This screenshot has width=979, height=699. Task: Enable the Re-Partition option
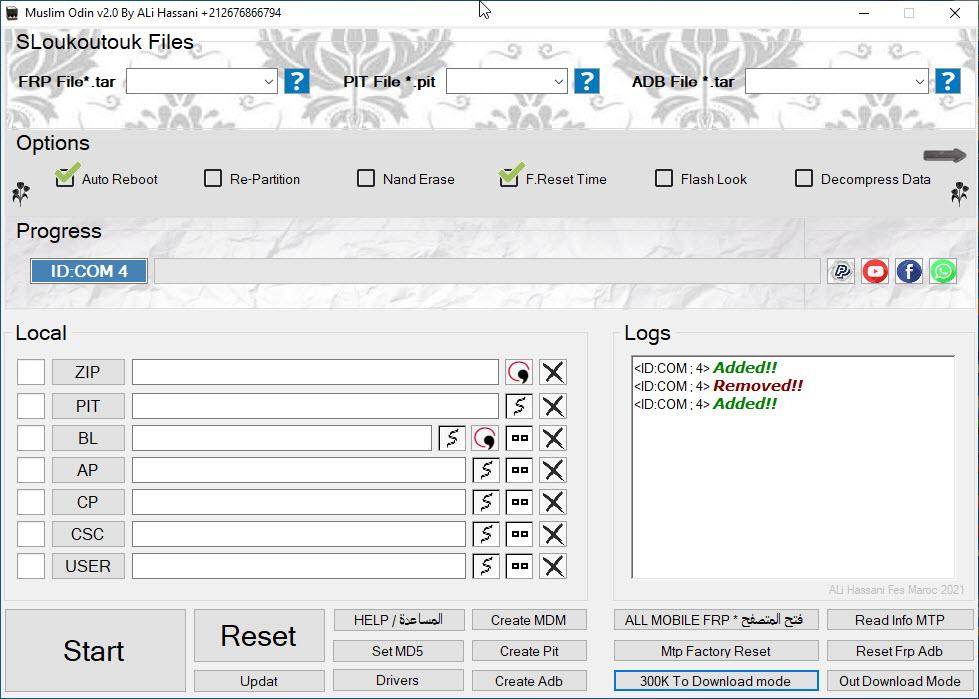click(213, 178)
